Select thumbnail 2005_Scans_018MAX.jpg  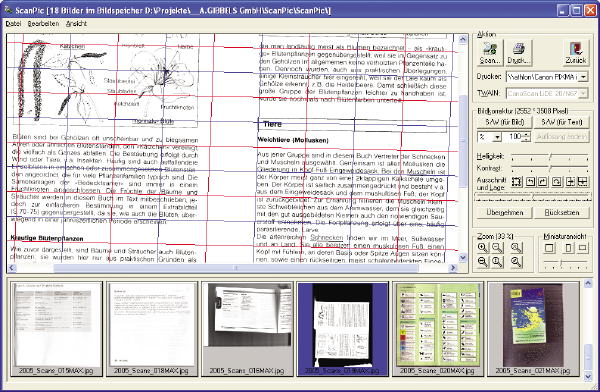tap(152, 330)
